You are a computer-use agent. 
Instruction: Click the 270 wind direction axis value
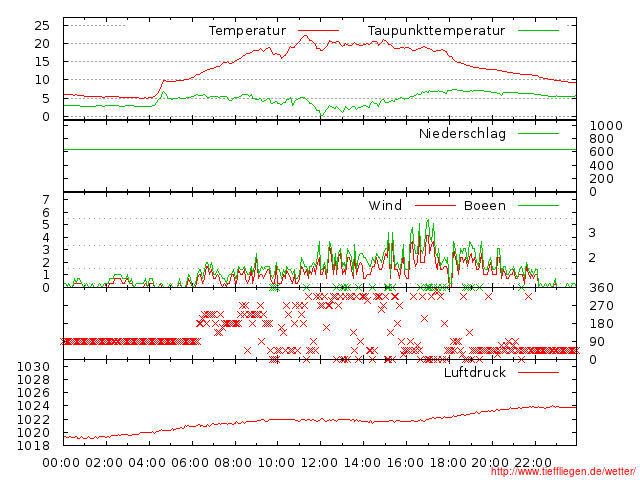tap(601, 306)
